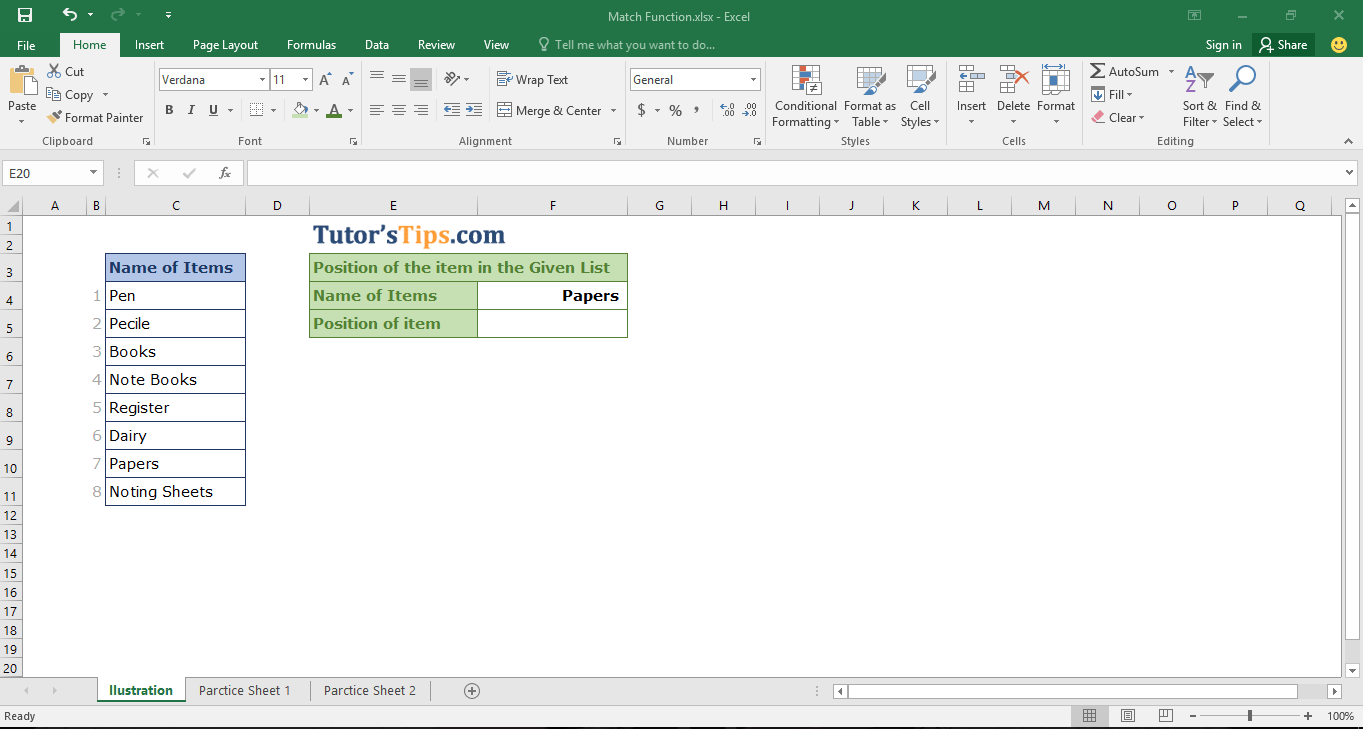The image size is (1363, 729).
Task: Click the zoom slider handle
Action: pyautogui.click(x=1250, y=716)
